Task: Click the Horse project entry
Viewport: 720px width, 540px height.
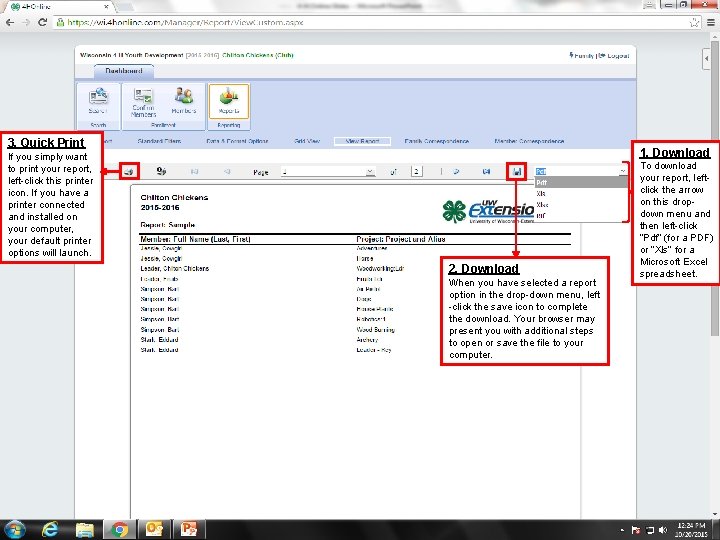Action: tap(365, 259)
